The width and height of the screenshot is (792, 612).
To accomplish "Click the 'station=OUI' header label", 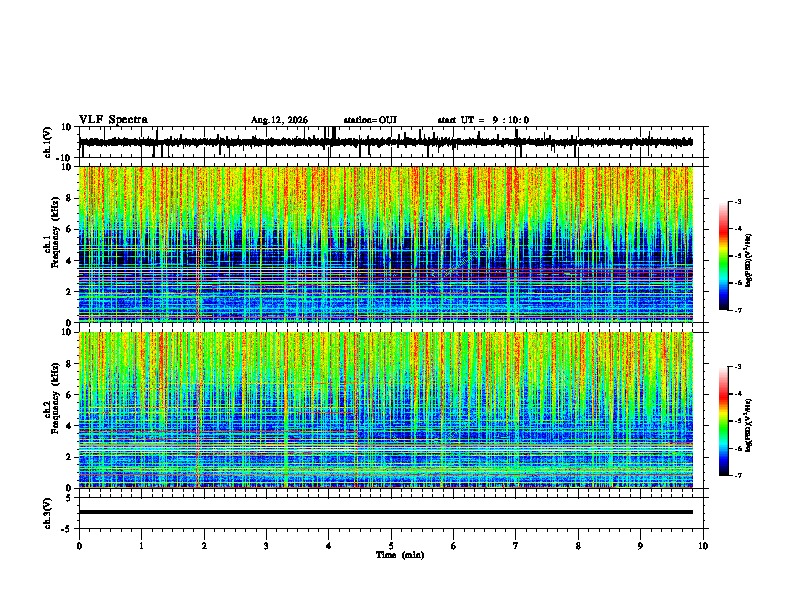I will (370, 120).
